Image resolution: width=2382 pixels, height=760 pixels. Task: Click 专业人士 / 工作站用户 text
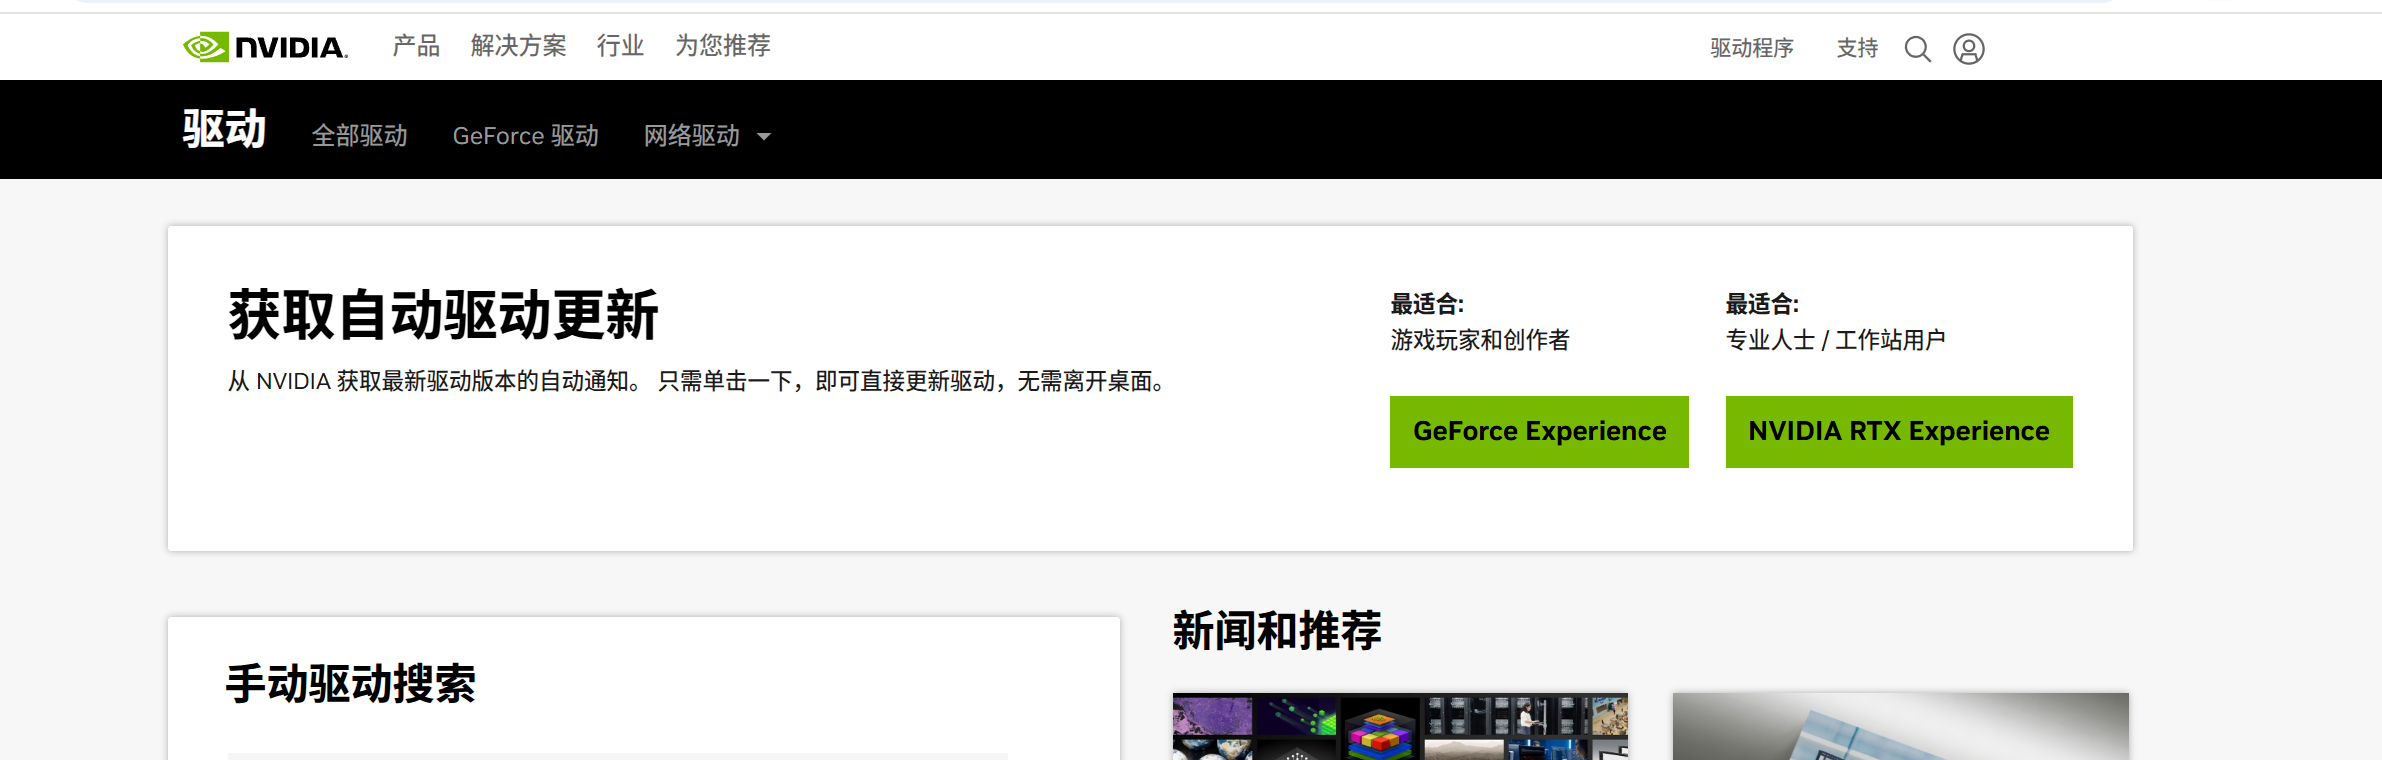[1836, 340]
